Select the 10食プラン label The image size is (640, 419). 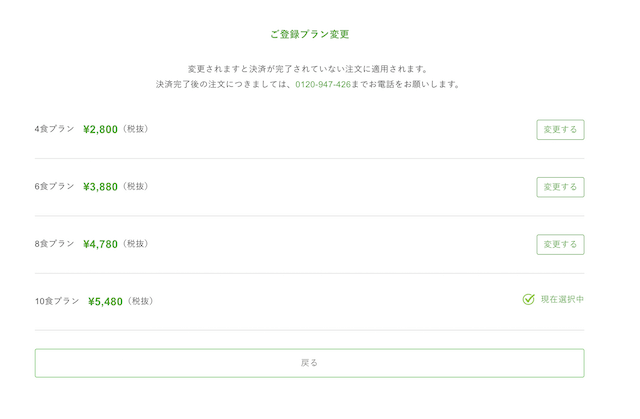pos(57,301)
